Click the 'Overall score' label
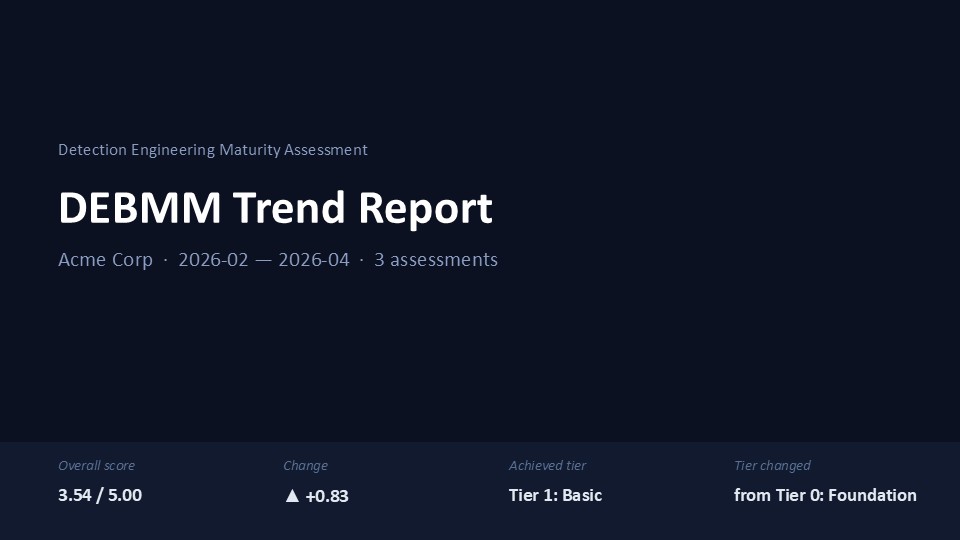Image resolution: width=960 pixels, height=540 pixels. (x=96, y=465)
